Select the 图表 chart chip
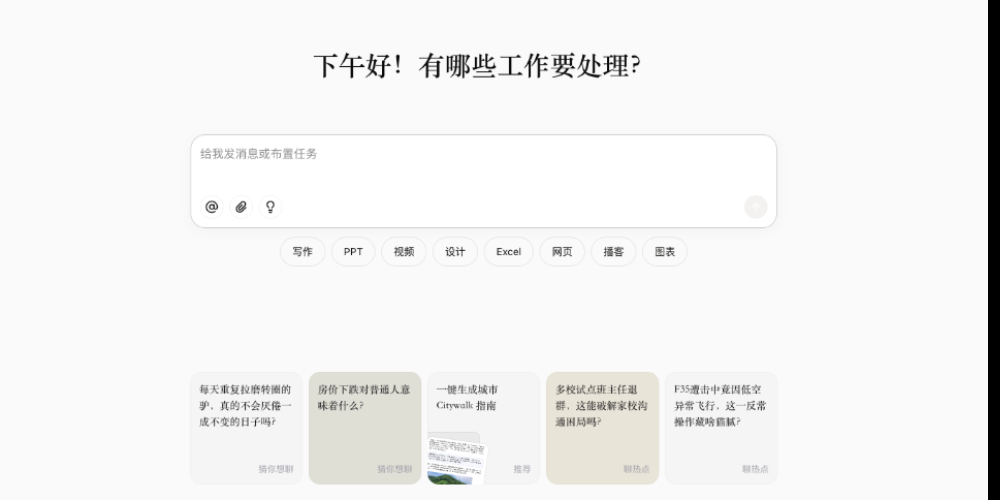1000x500 pixels. (x=664, y=252)
